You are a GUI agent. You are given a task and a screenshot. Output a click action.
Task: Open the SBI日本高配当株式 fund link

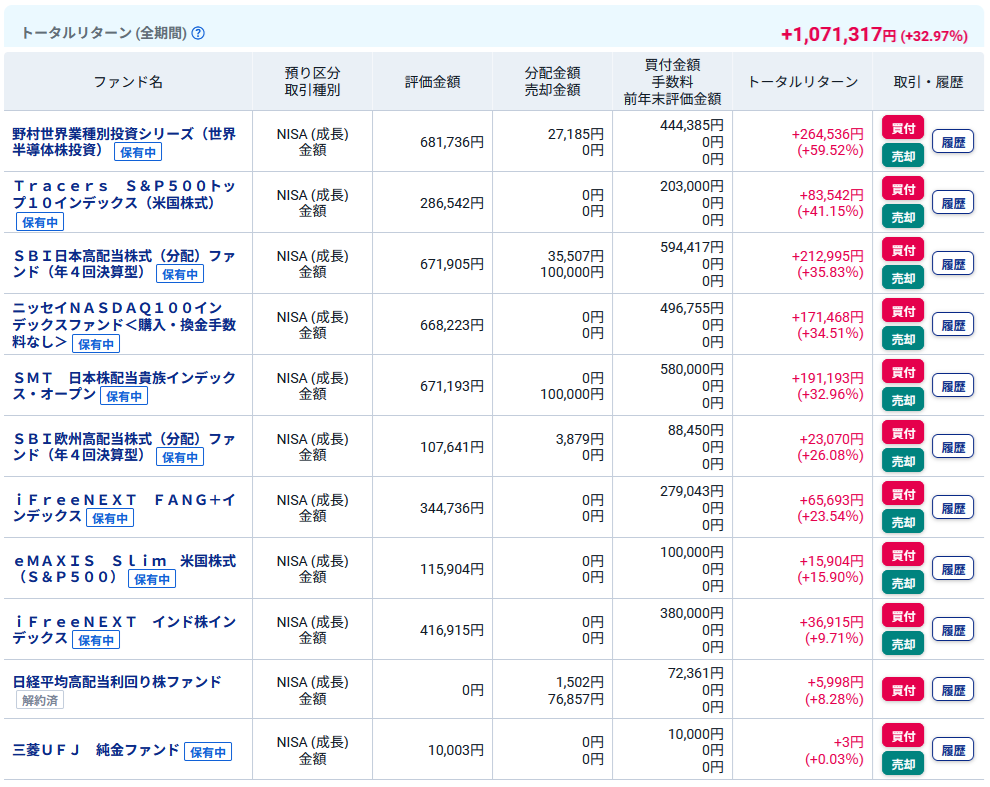[124, 264]
